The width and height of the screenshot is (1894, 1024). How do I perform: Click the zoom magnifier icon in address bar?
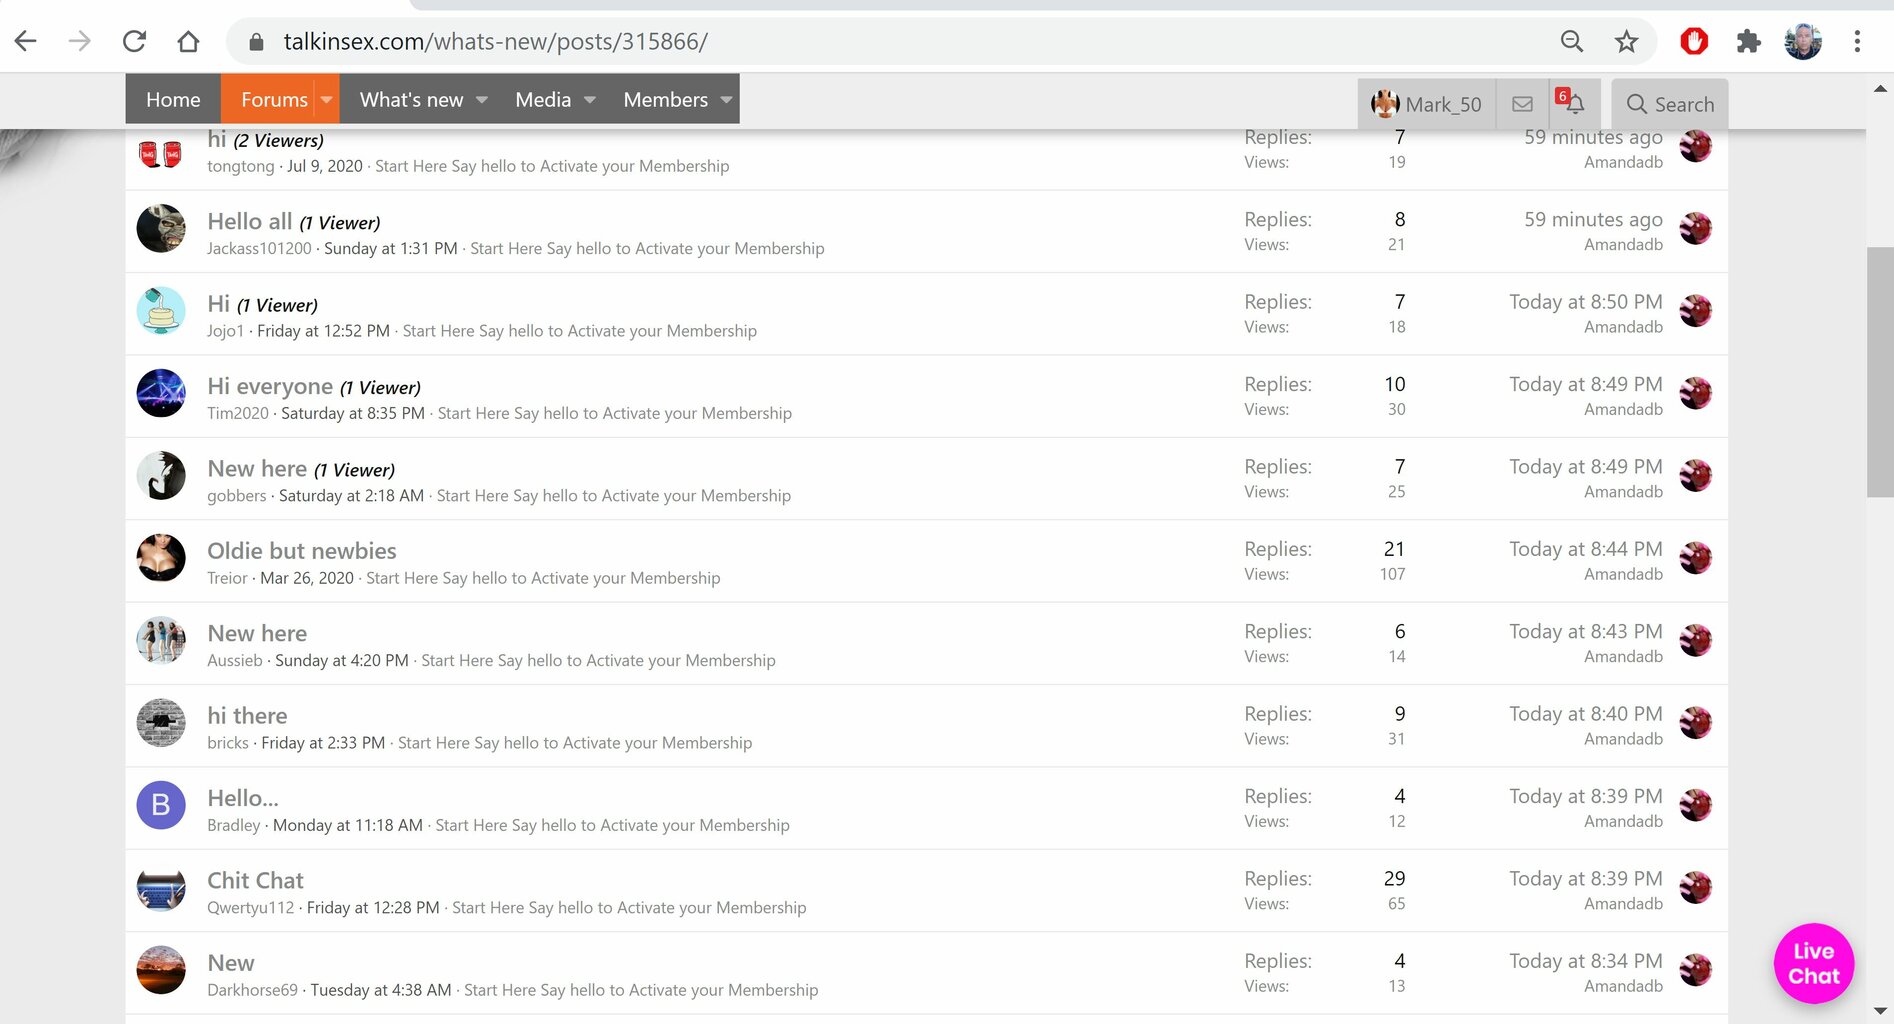pyautogui.click(x=1572, y=41)
